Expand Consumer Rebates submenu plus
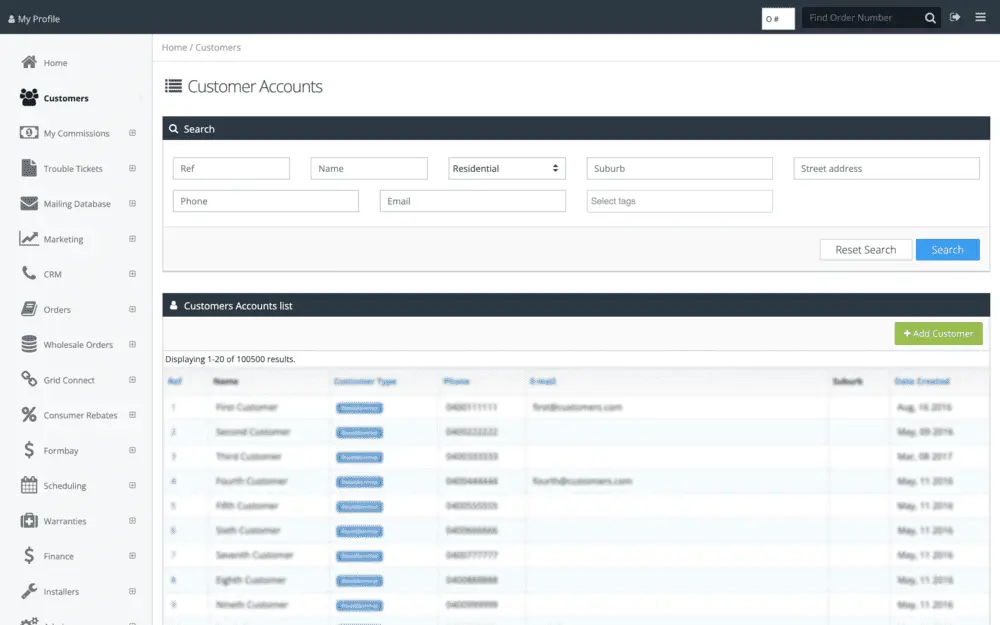The image size is (1000, 625). [132, 415]
